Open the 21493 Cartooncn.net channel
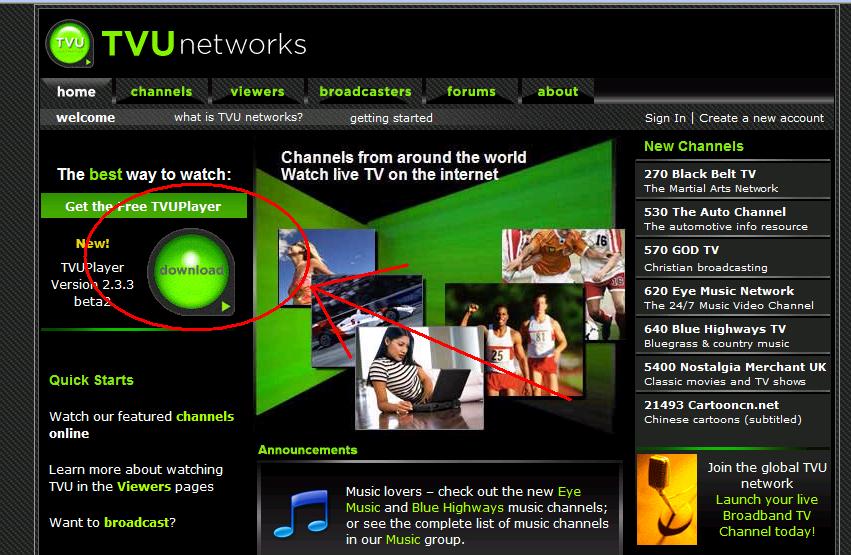851x555 pixels. click(x=733, y=412)
